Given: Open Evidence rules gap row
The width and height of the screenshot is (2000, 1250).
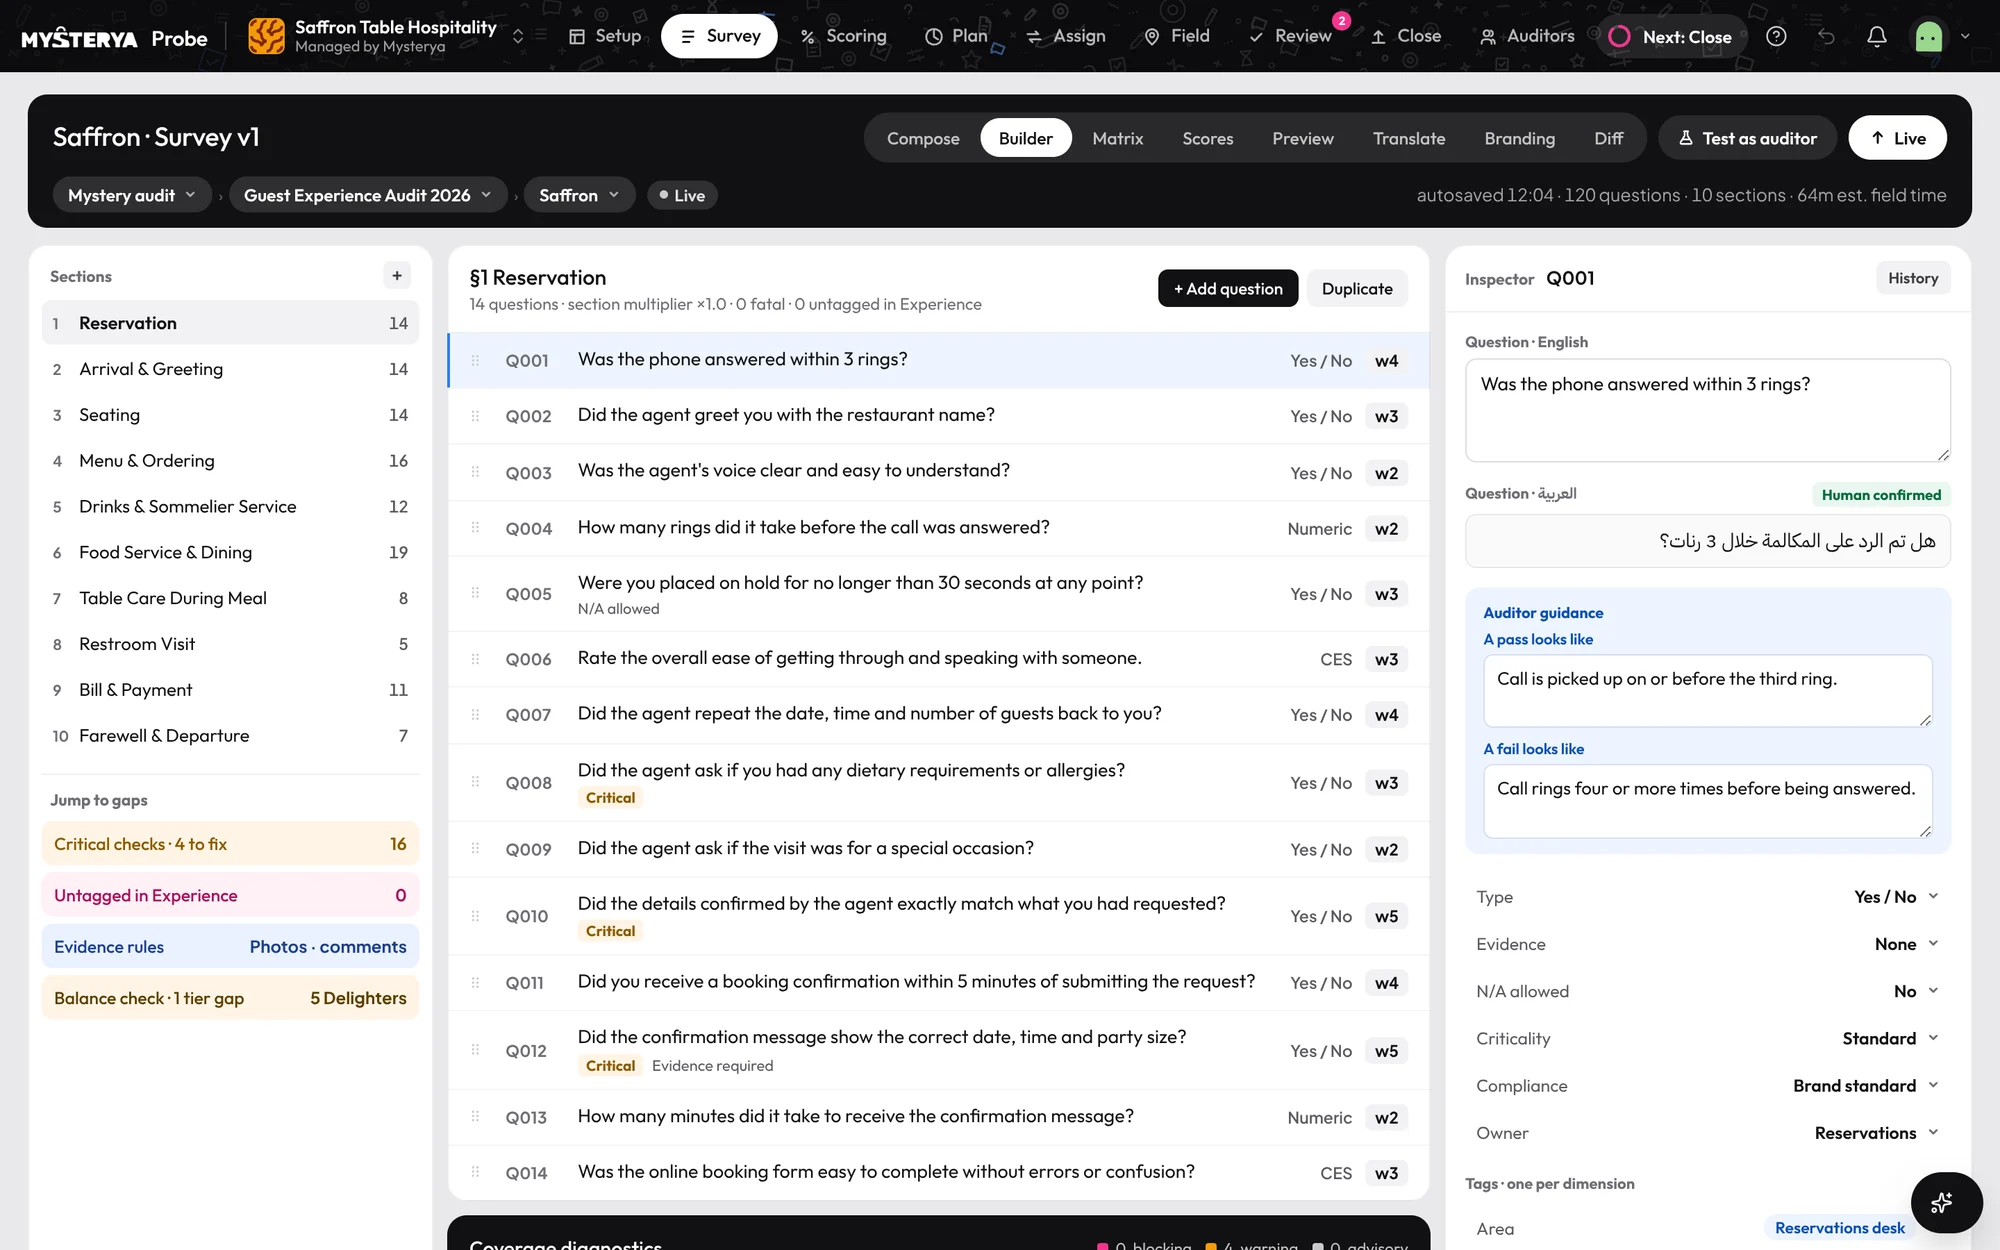Looking at the screenshot, I should coord(230,947).
